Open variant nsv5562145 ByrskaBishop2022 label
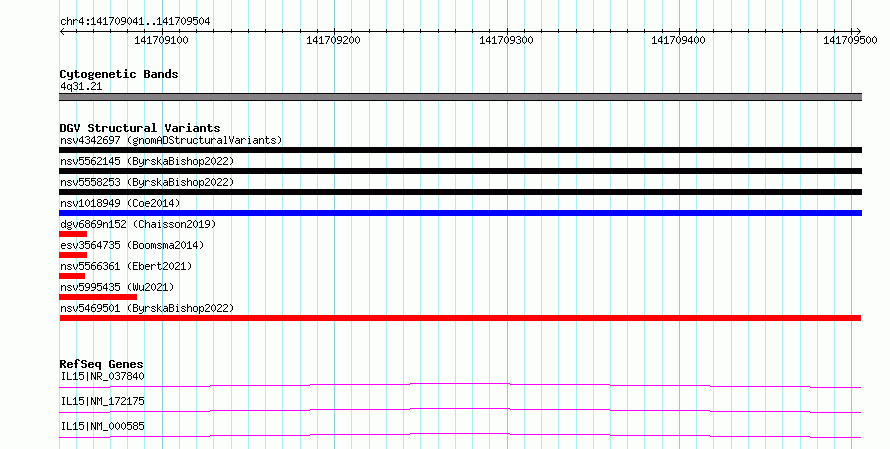This screenshot has height=449, width=890. pyautogui.click(x=147, y=161)
